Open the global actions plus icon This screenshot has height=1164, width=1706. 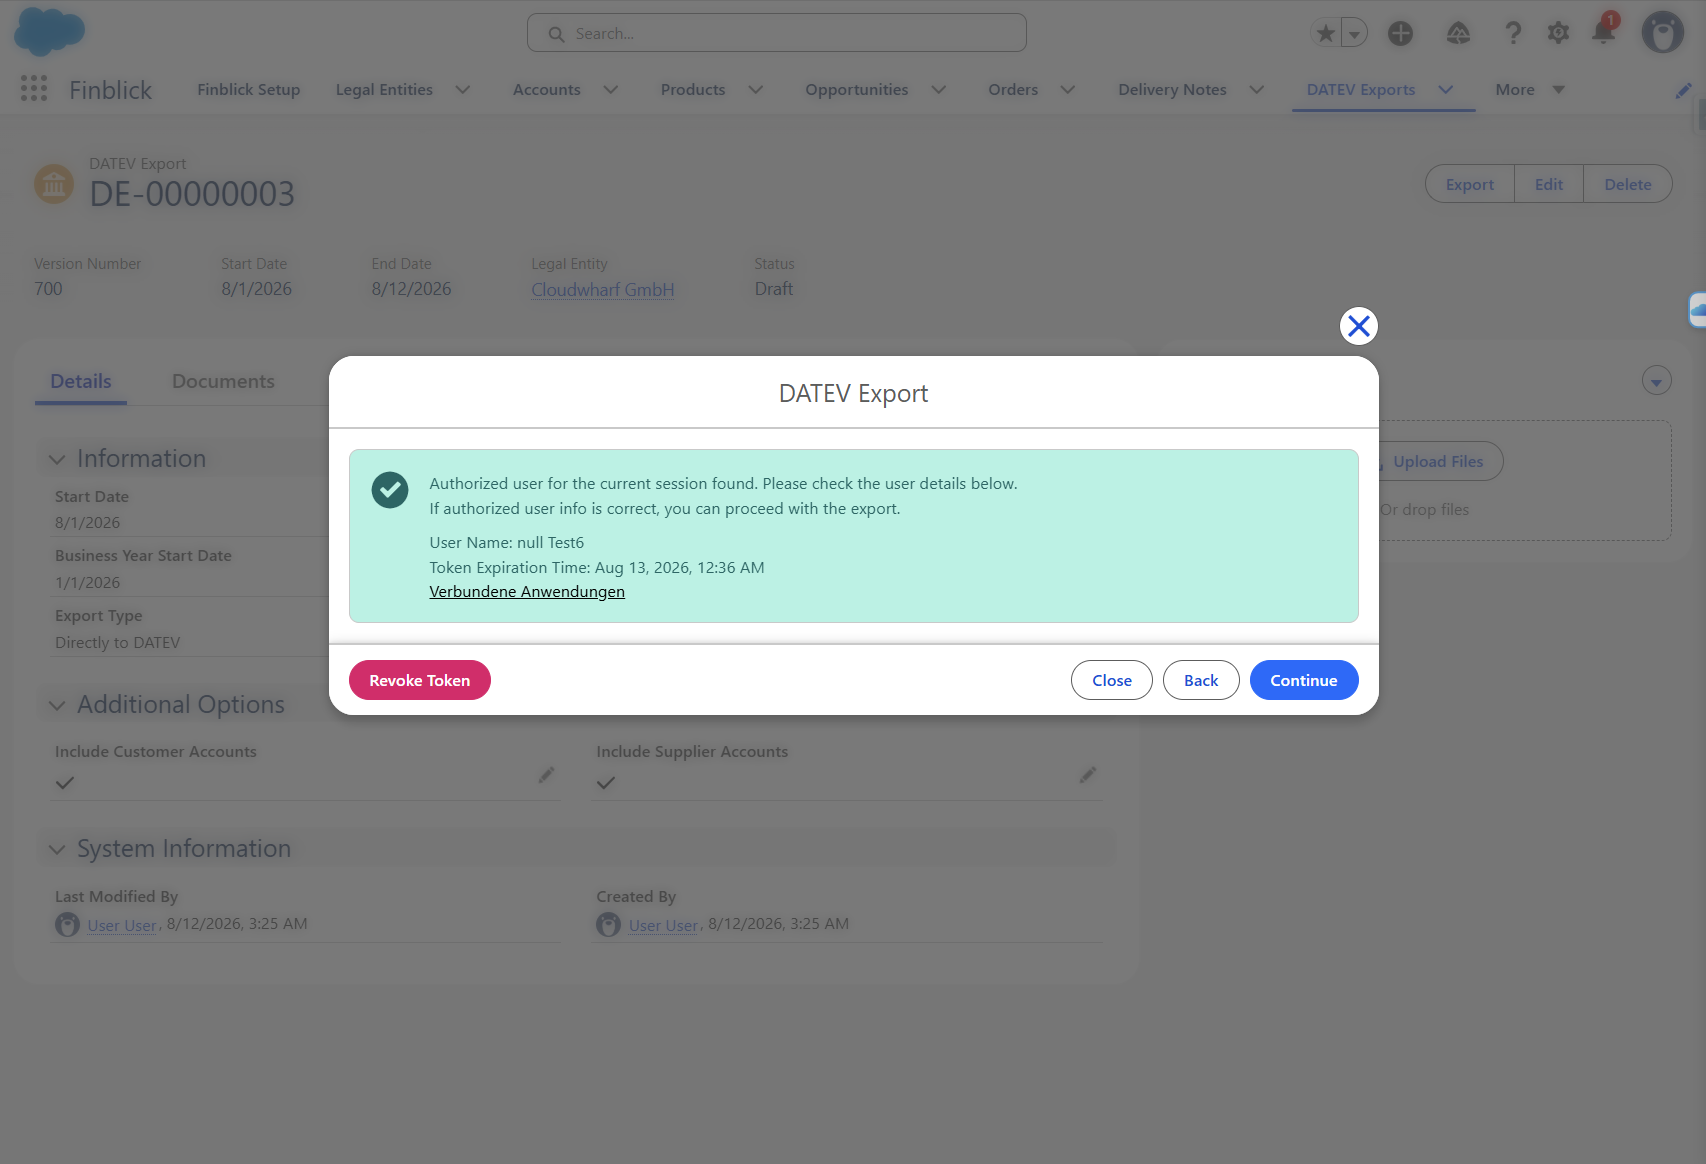coord(1401,34)
